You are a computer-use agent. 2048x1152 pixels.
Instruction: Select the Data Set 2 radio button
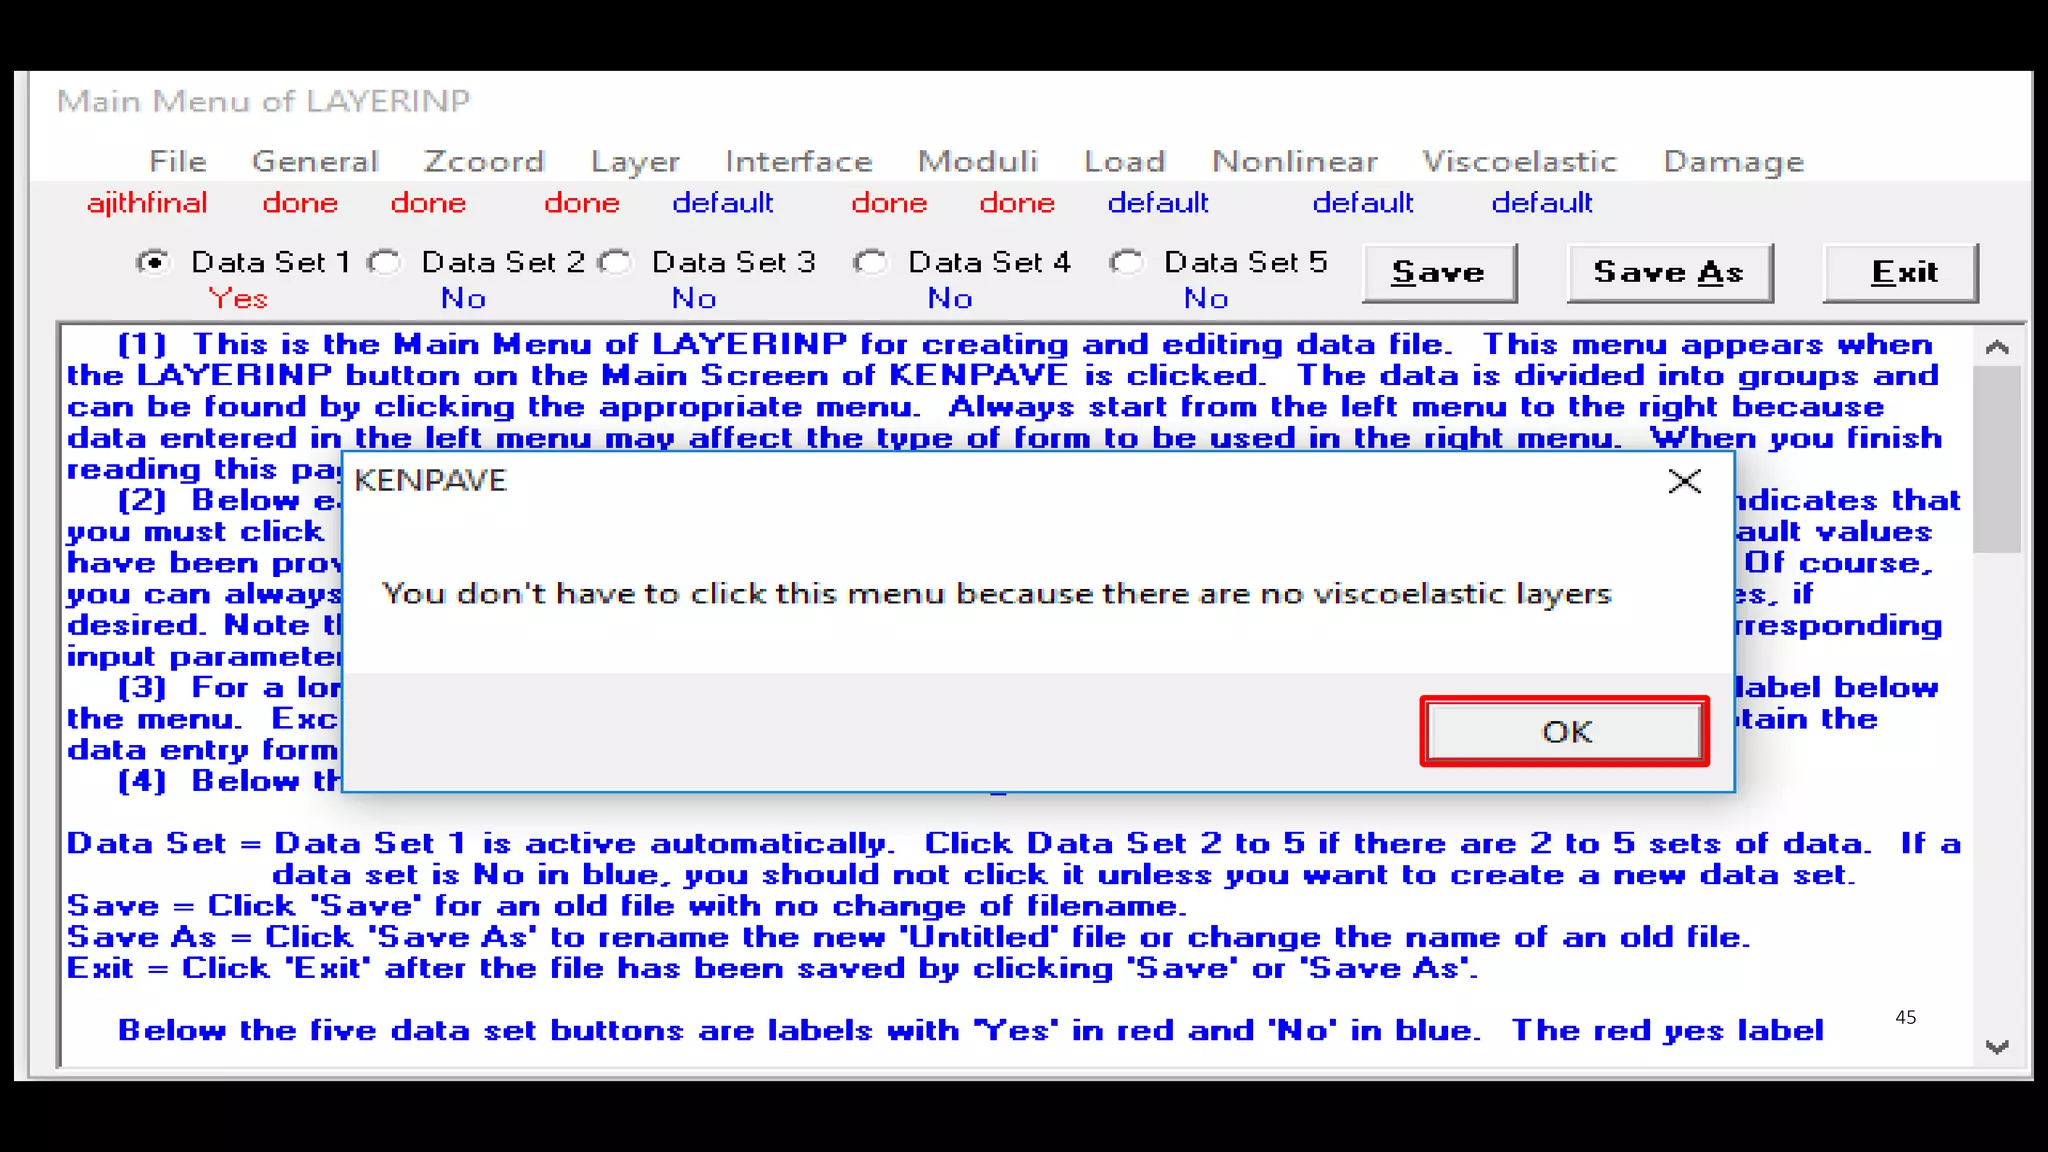(x=385, y=263)
